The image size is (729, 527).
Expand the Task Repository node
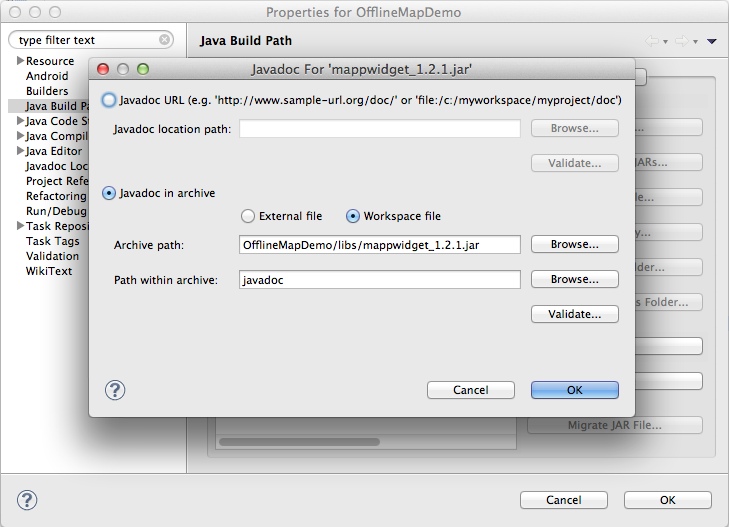20,225
